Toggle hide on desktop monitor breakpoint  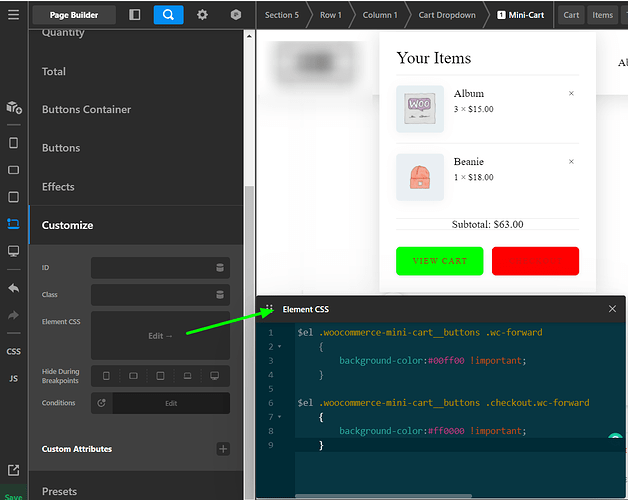pyautogui.click(x=214, y=376)
